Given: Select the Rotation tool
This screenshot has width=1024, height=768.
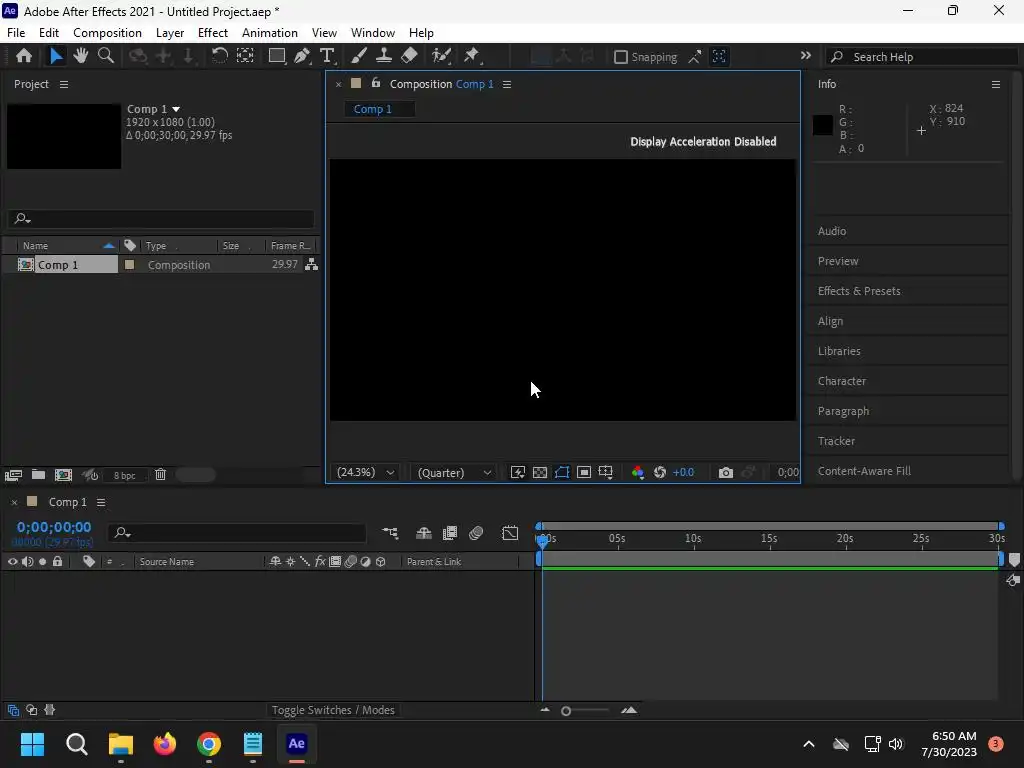Looking at the screenshot, I should tap(219, 56).
